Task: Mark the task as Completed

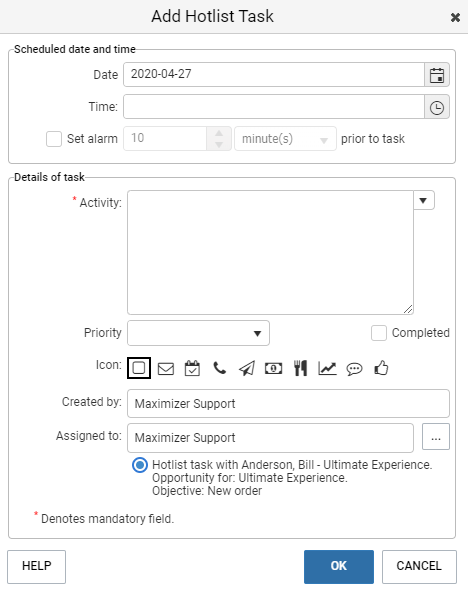Action: pos(379,333)
